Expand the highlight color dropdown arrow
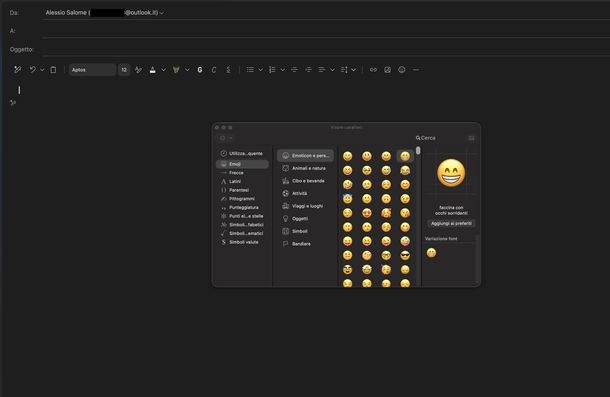 (x=187, y=70)
